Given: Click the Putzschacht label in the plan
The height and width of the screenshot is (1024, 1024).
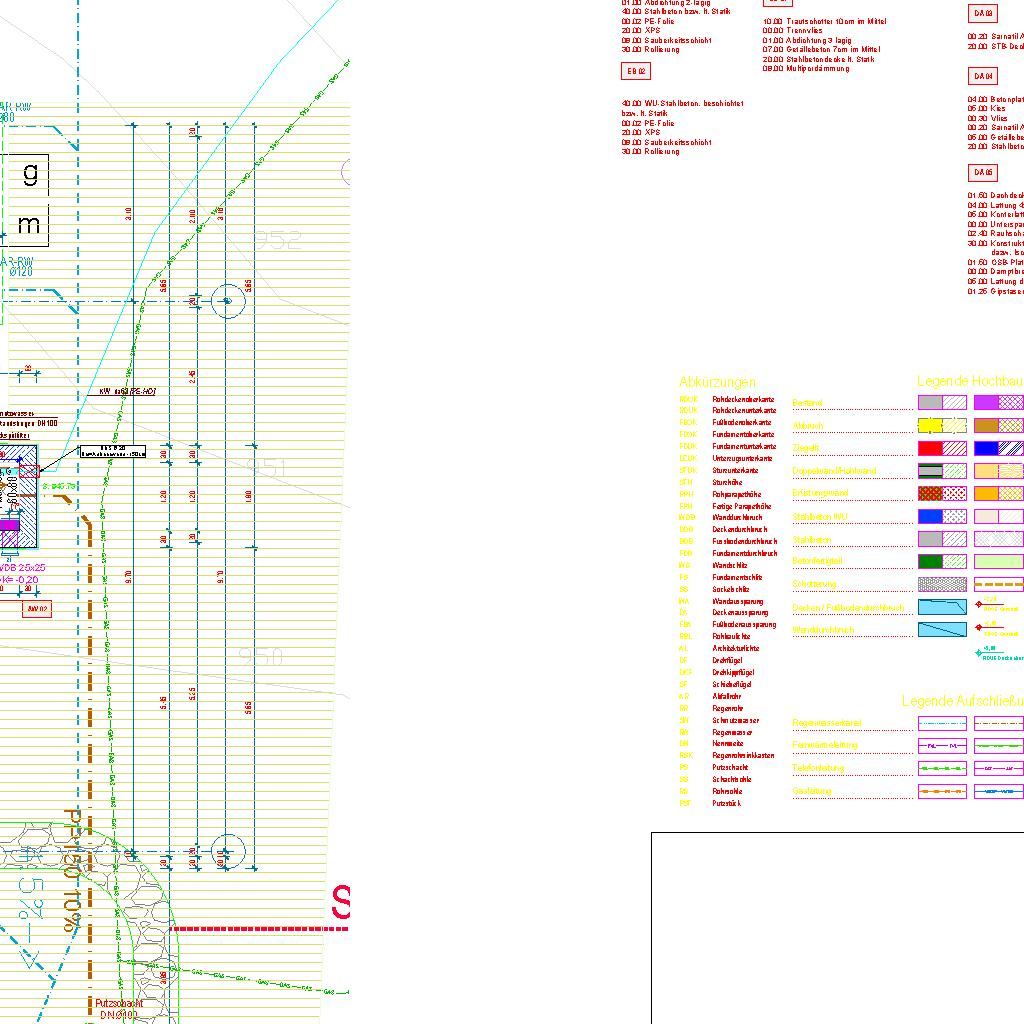Looking at the screenshot, I should [119, 1002].
